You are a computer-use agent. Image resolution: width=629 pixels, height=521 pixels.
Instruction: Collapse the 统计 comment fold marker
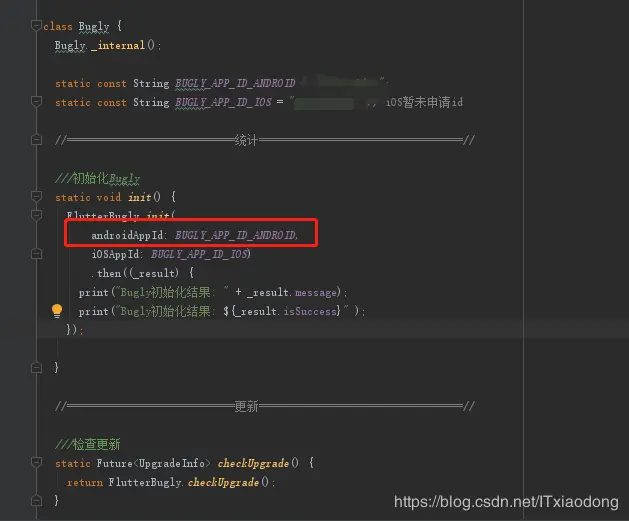pos(36,140)
